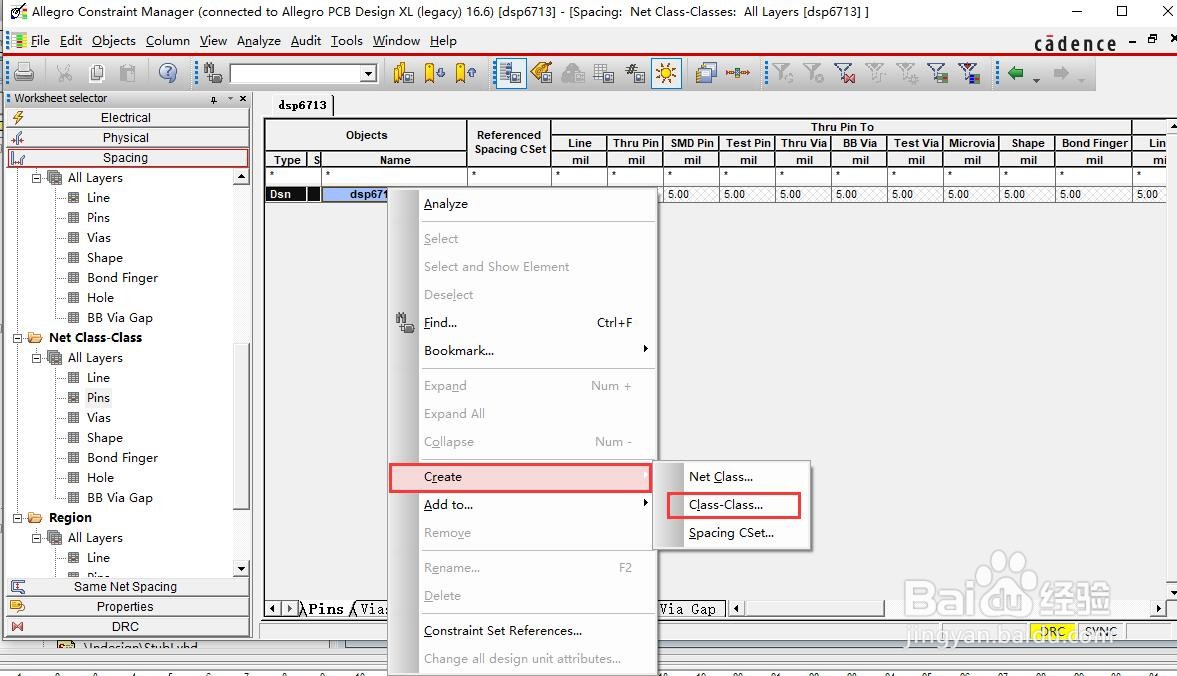1177x676 pixels.
Task: Pin the Worksheet selector panel
Action: point(214,99)
